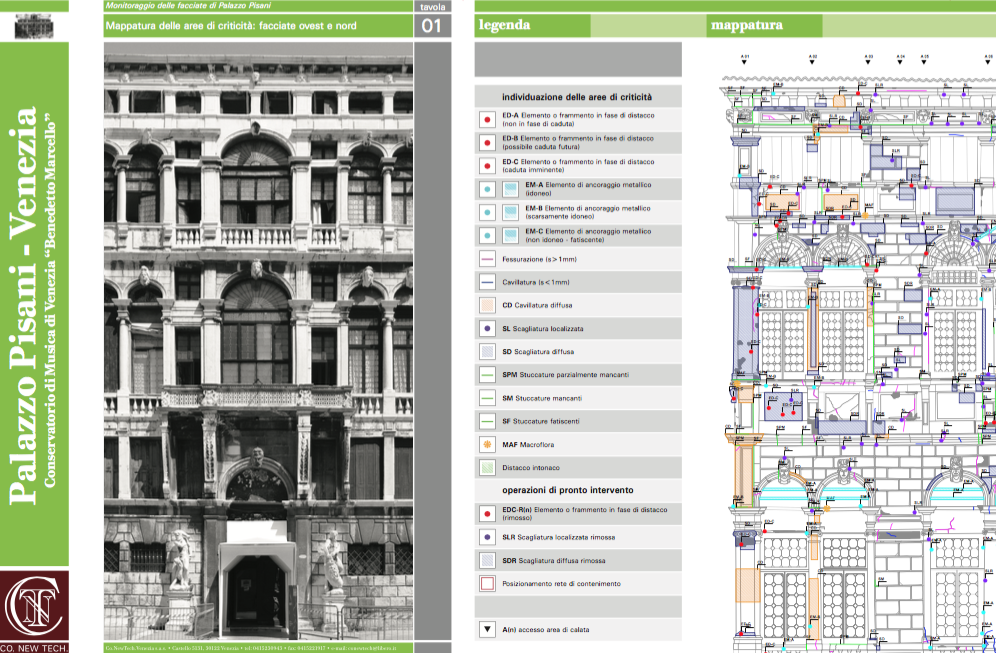This screenshot has width=996, height=653.
Task: Click the 'CD Cavillatura diffusa' label
Action: coord(537,306)
